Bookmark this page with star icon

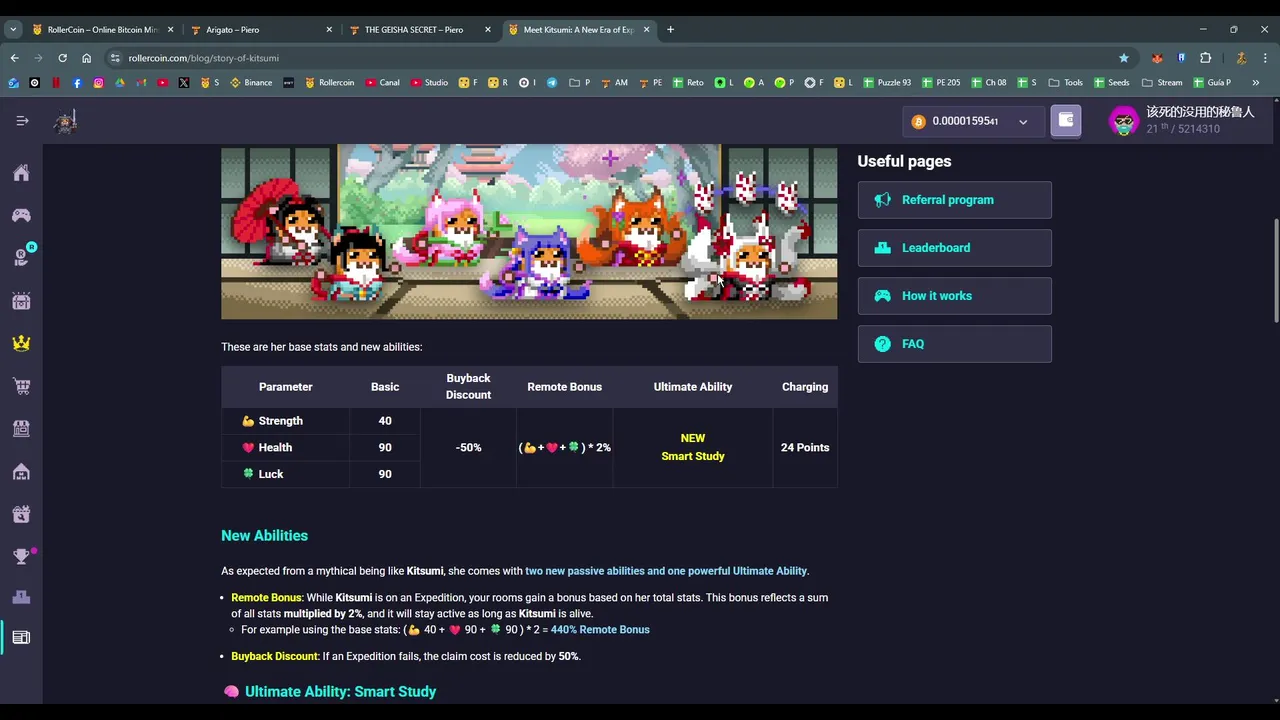(x=1124, y=58)
